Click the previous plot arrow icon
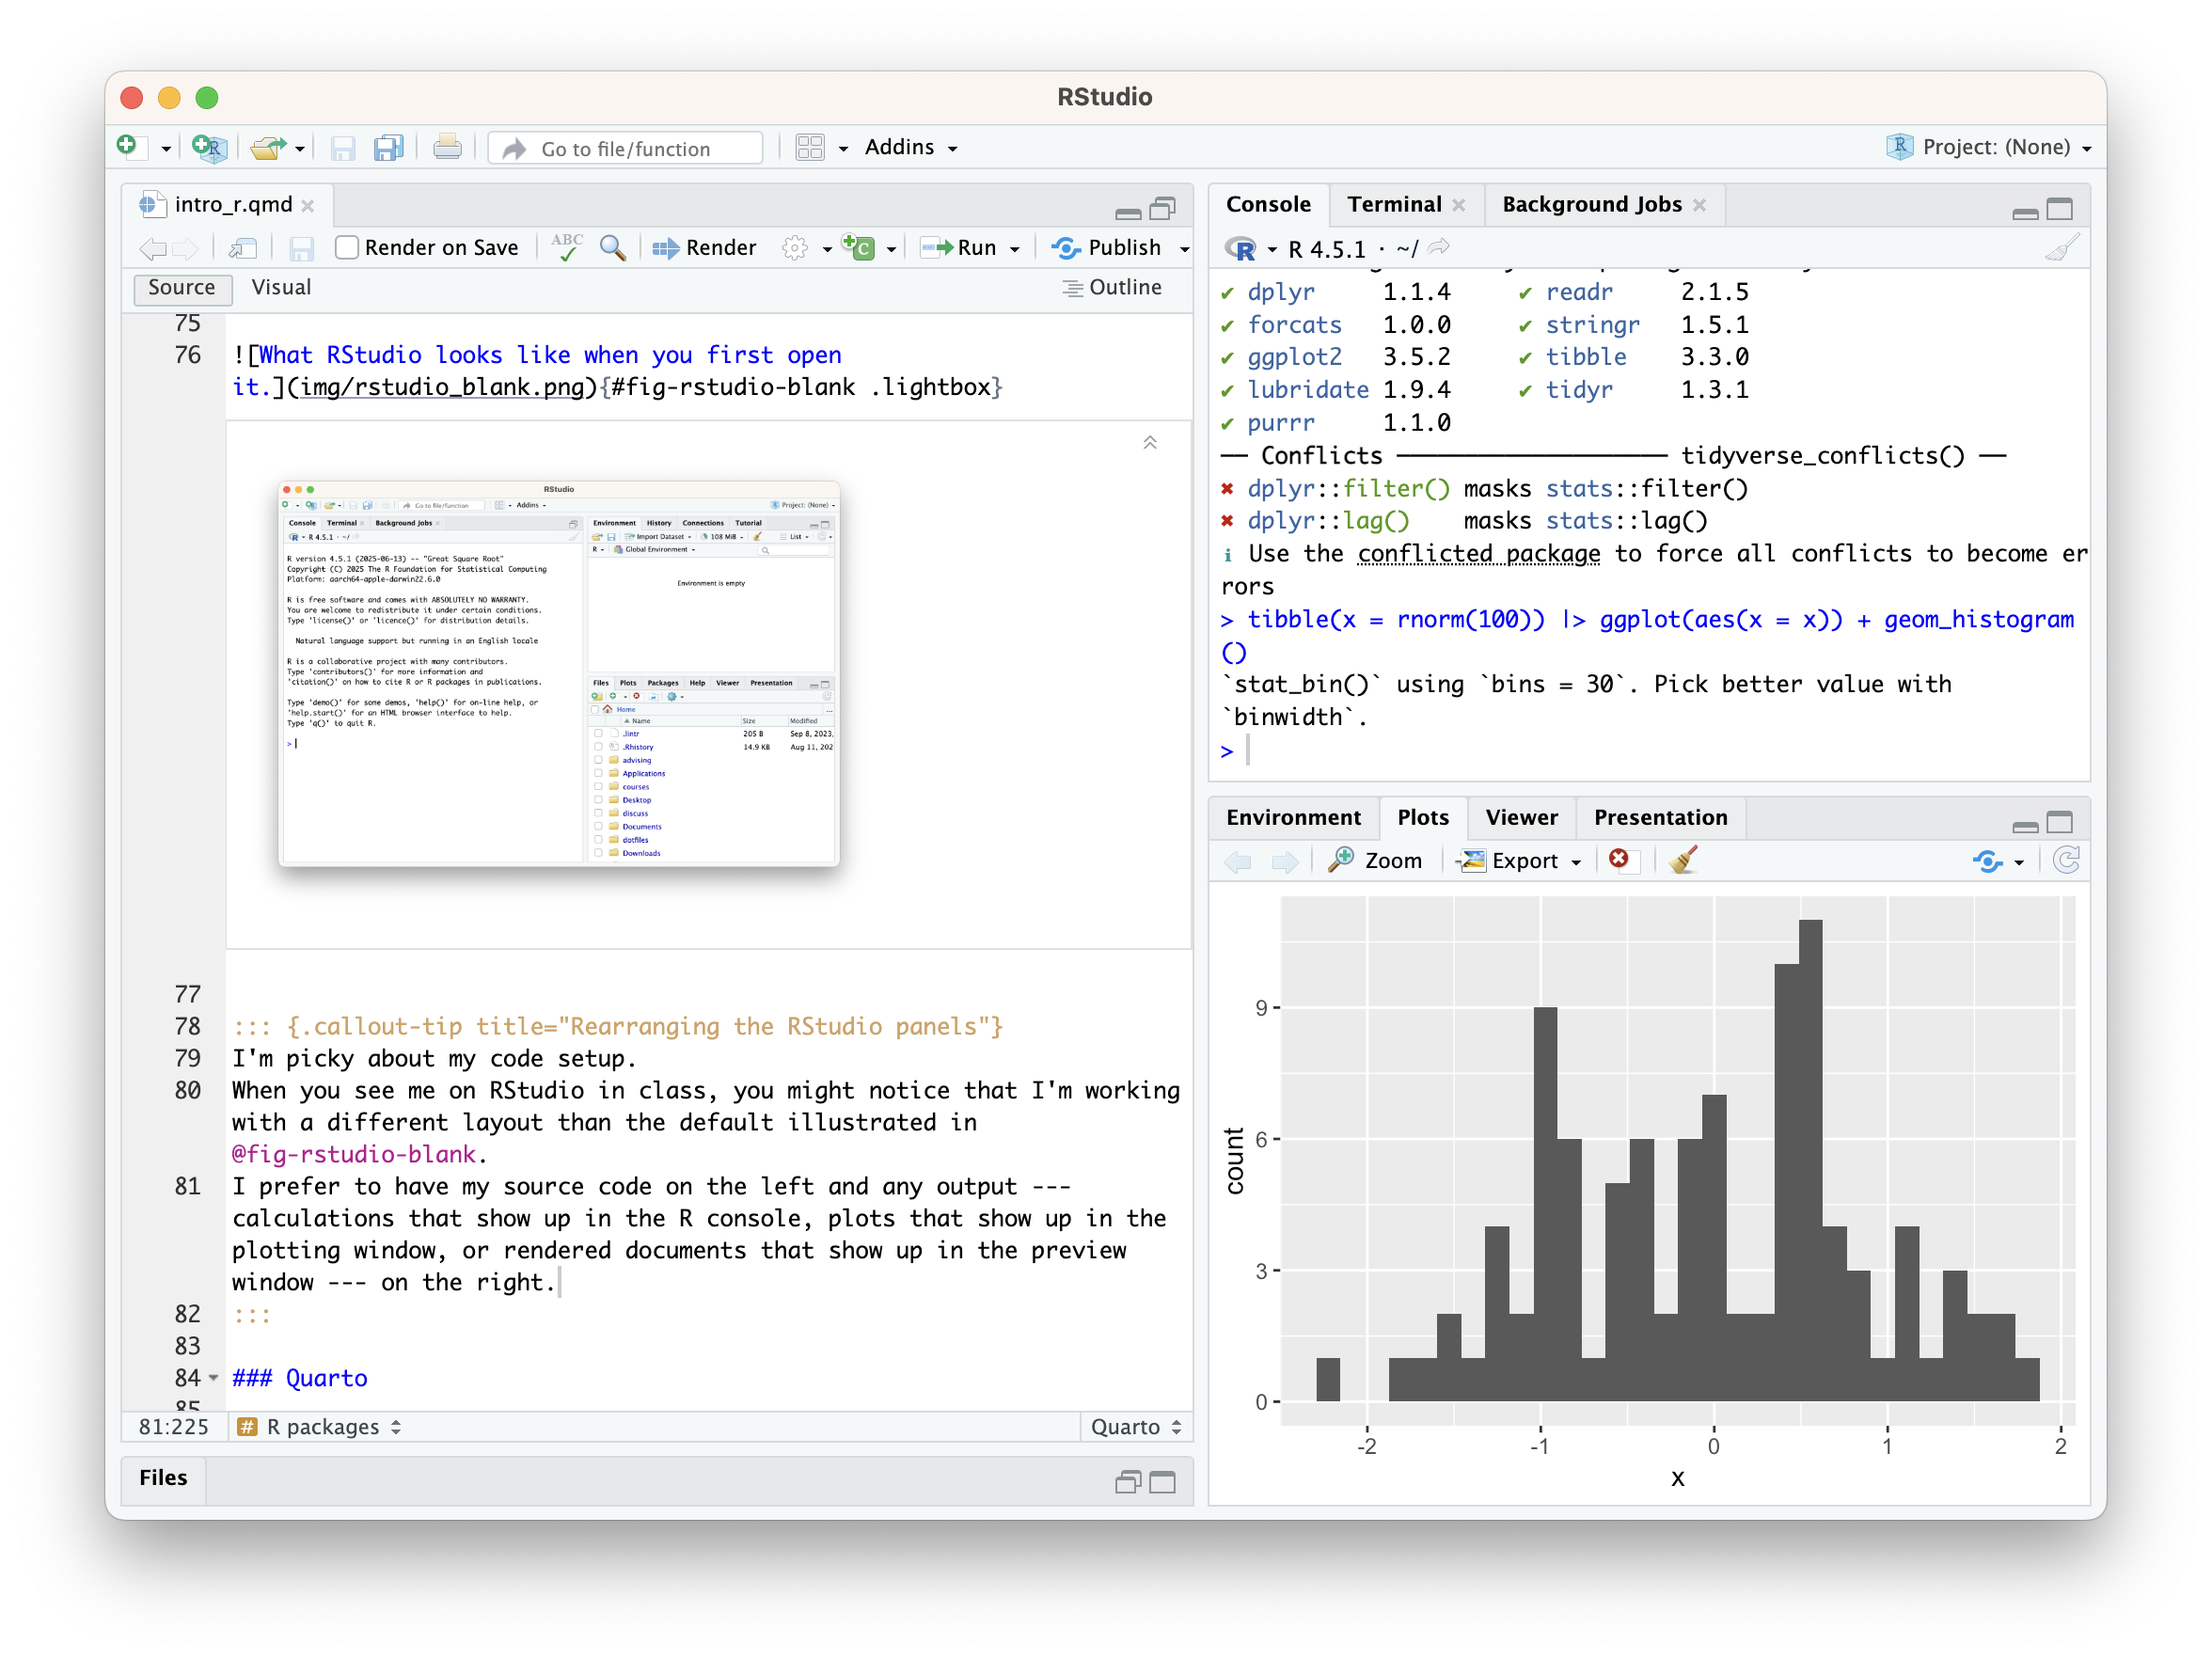The height and width of the screenshot is (1659, 2212). (x=1239, y=861)
